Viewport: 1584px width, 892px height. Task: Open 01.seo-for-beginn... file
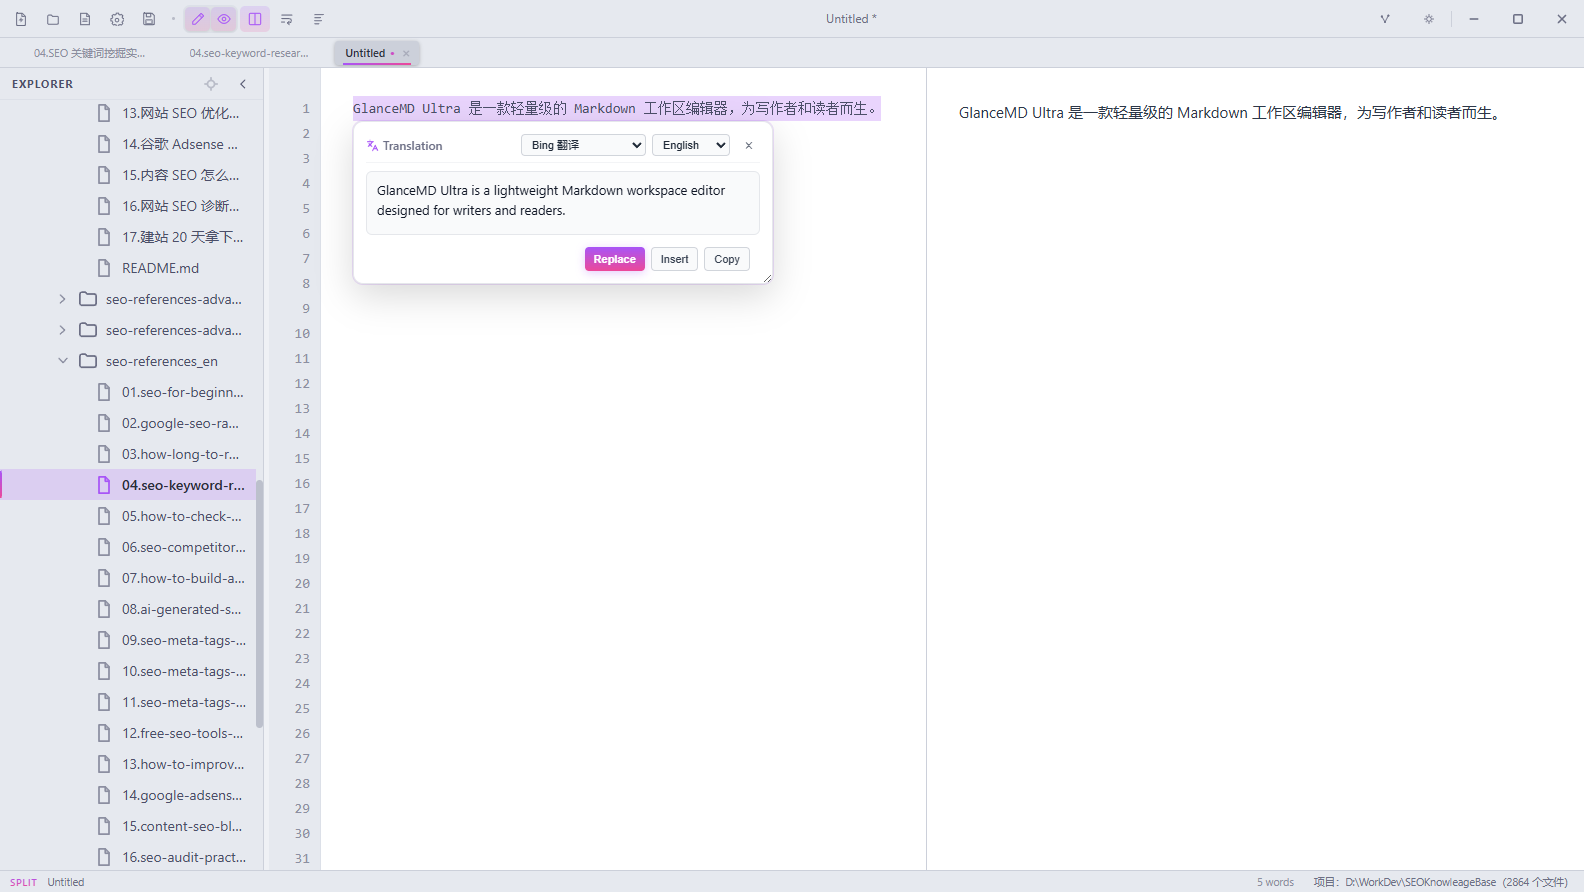click(128, 392)
